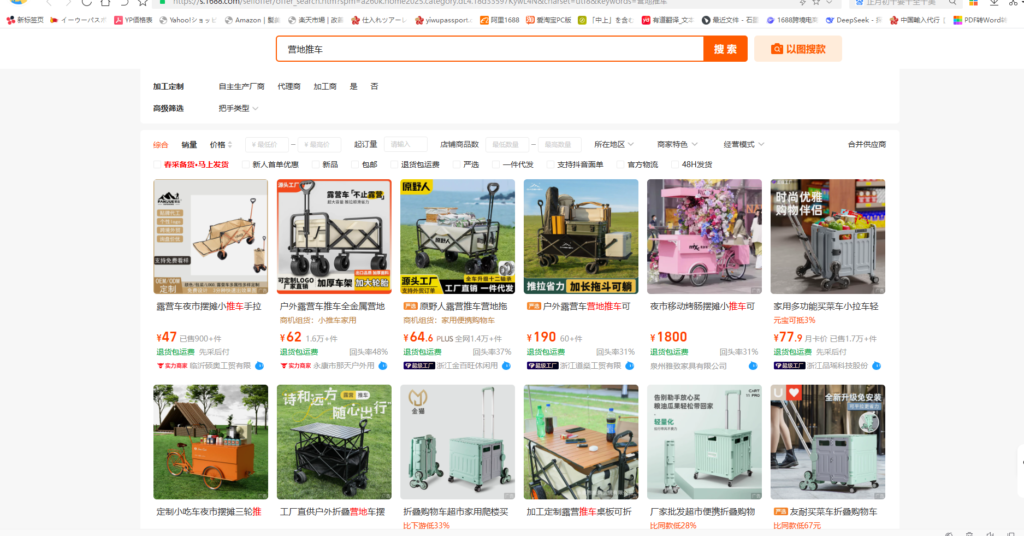Enable the 新人首单优惠 checkbox

pos(244,164)
